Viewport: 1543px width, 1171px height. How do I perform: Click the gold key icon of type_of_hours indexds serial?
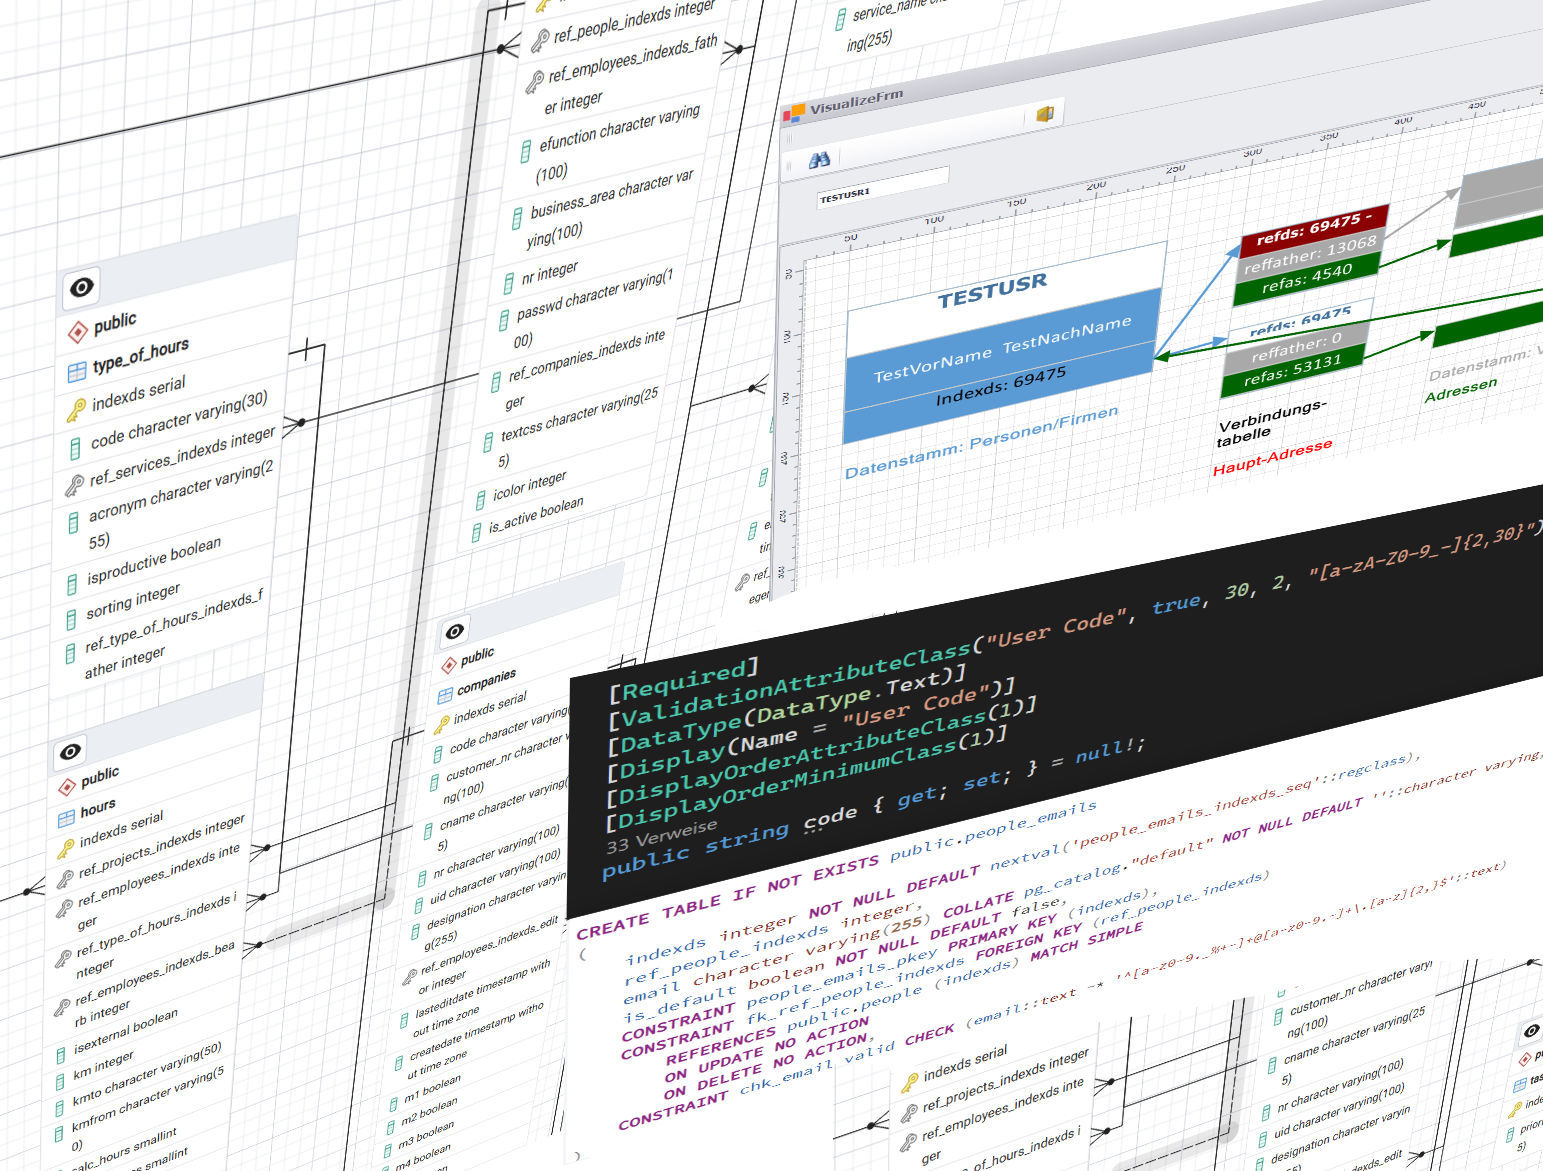(x=76, y=409)
